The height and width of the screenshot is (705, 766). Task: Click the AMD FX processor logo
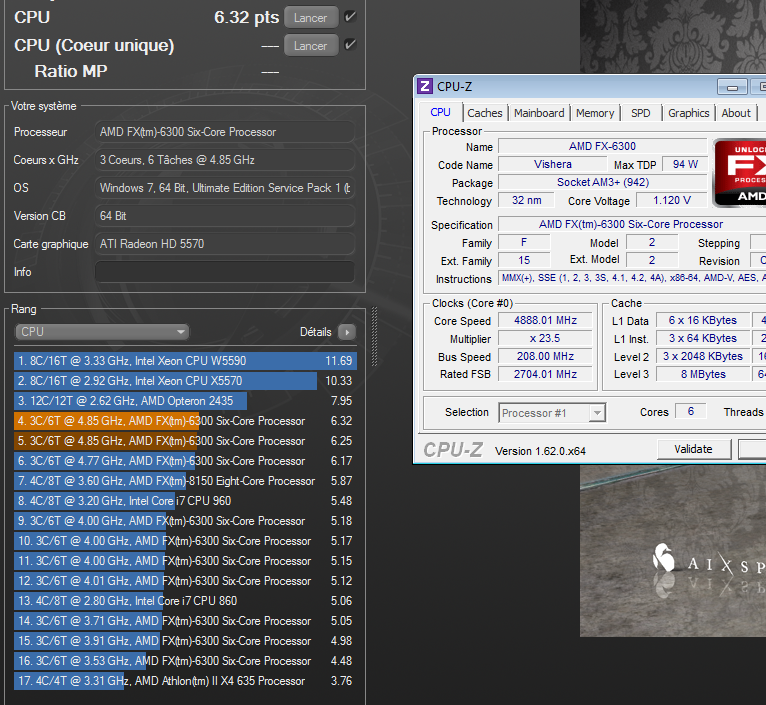click(740, 172)
